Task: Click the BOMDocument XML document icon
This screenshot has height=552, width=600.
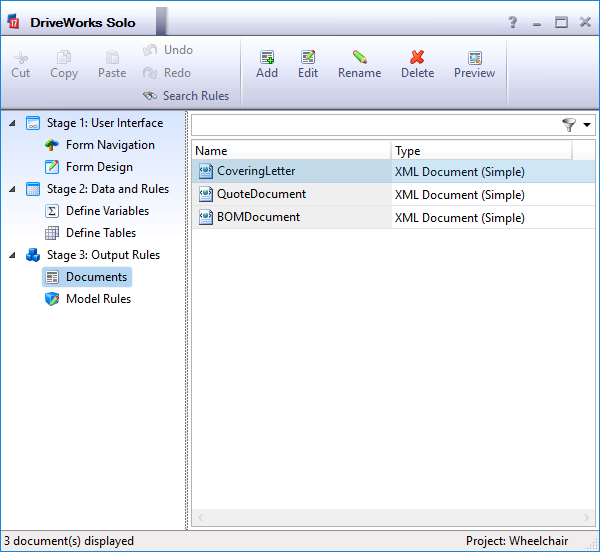Action: click(x=206, y=217)
